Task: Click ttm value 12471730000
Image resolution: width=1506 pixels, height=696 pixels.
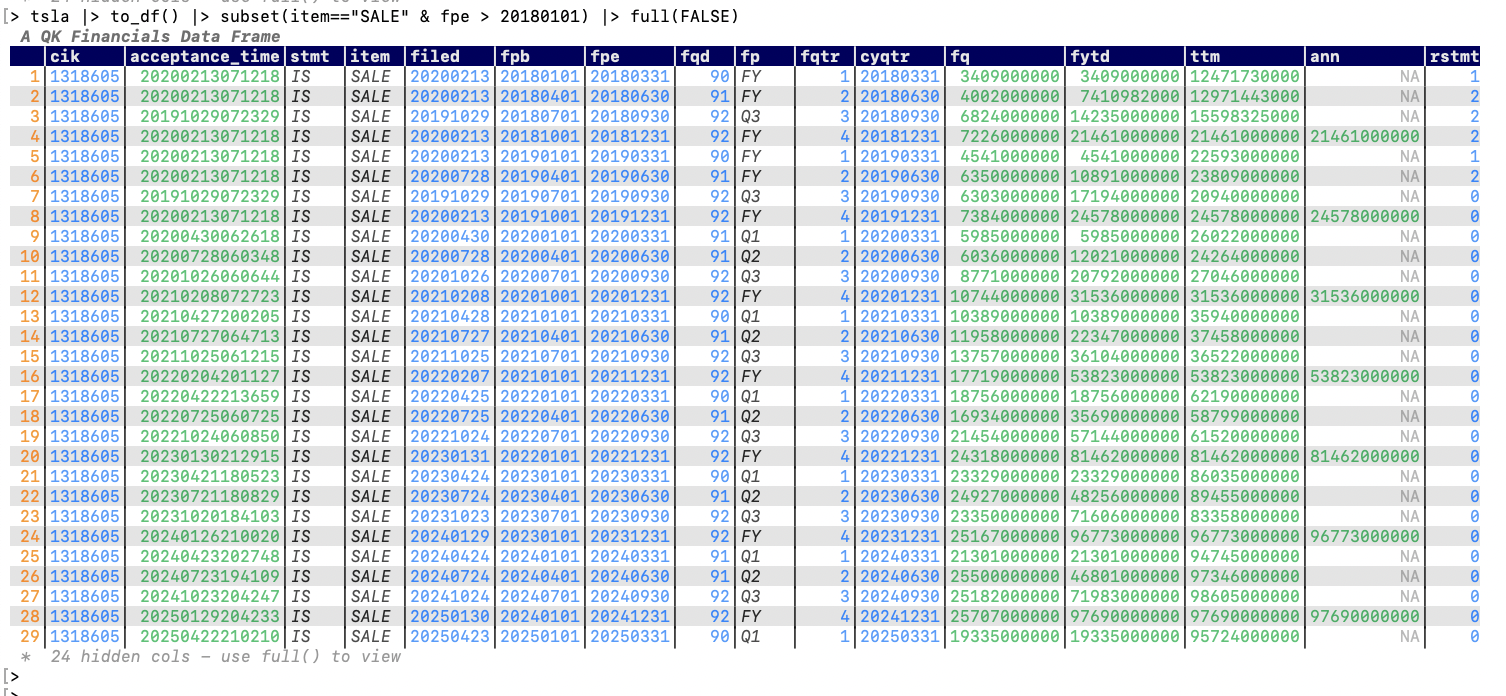Action: tap(1245, 76)
